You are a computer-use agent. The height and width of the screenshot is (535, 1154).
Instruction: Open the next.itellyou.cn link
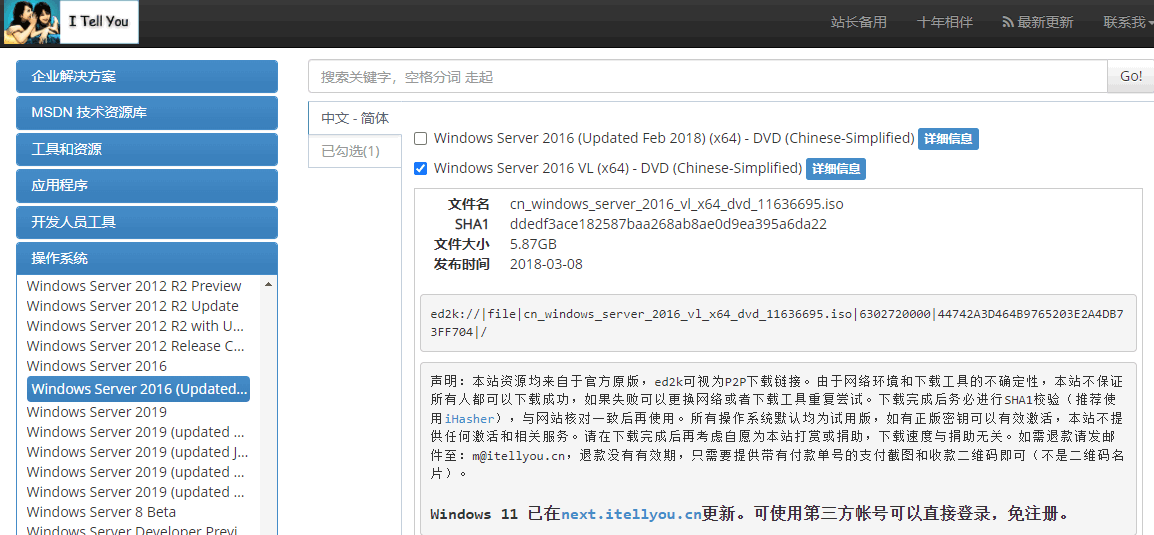pos(631,514)
